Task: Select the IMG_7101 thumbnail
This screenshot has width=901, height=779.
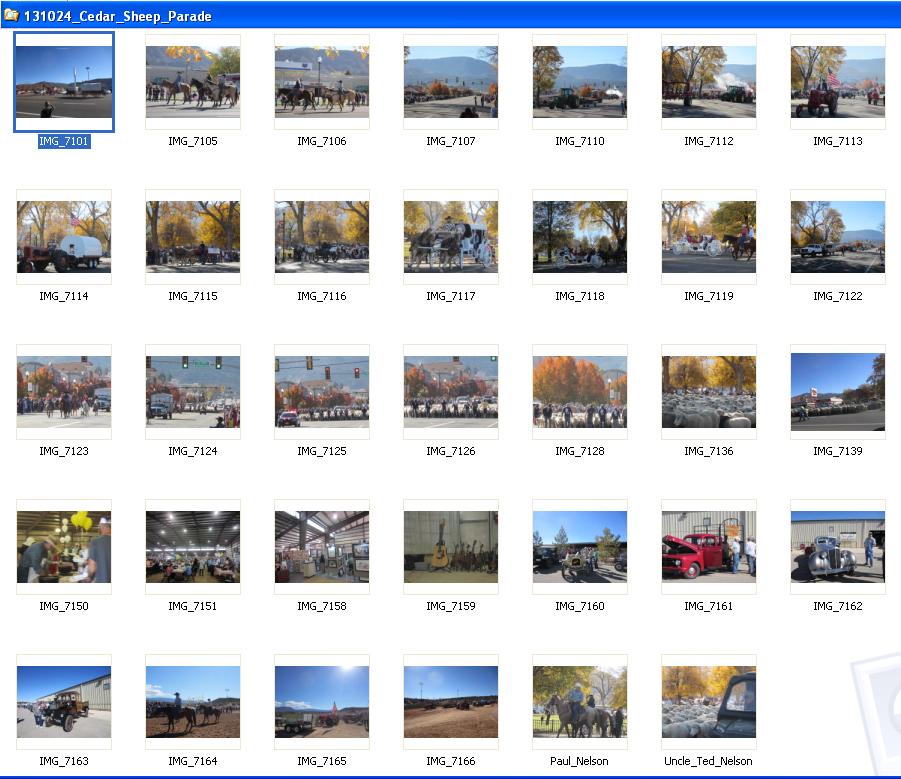Action: click(x=64, y=82)
